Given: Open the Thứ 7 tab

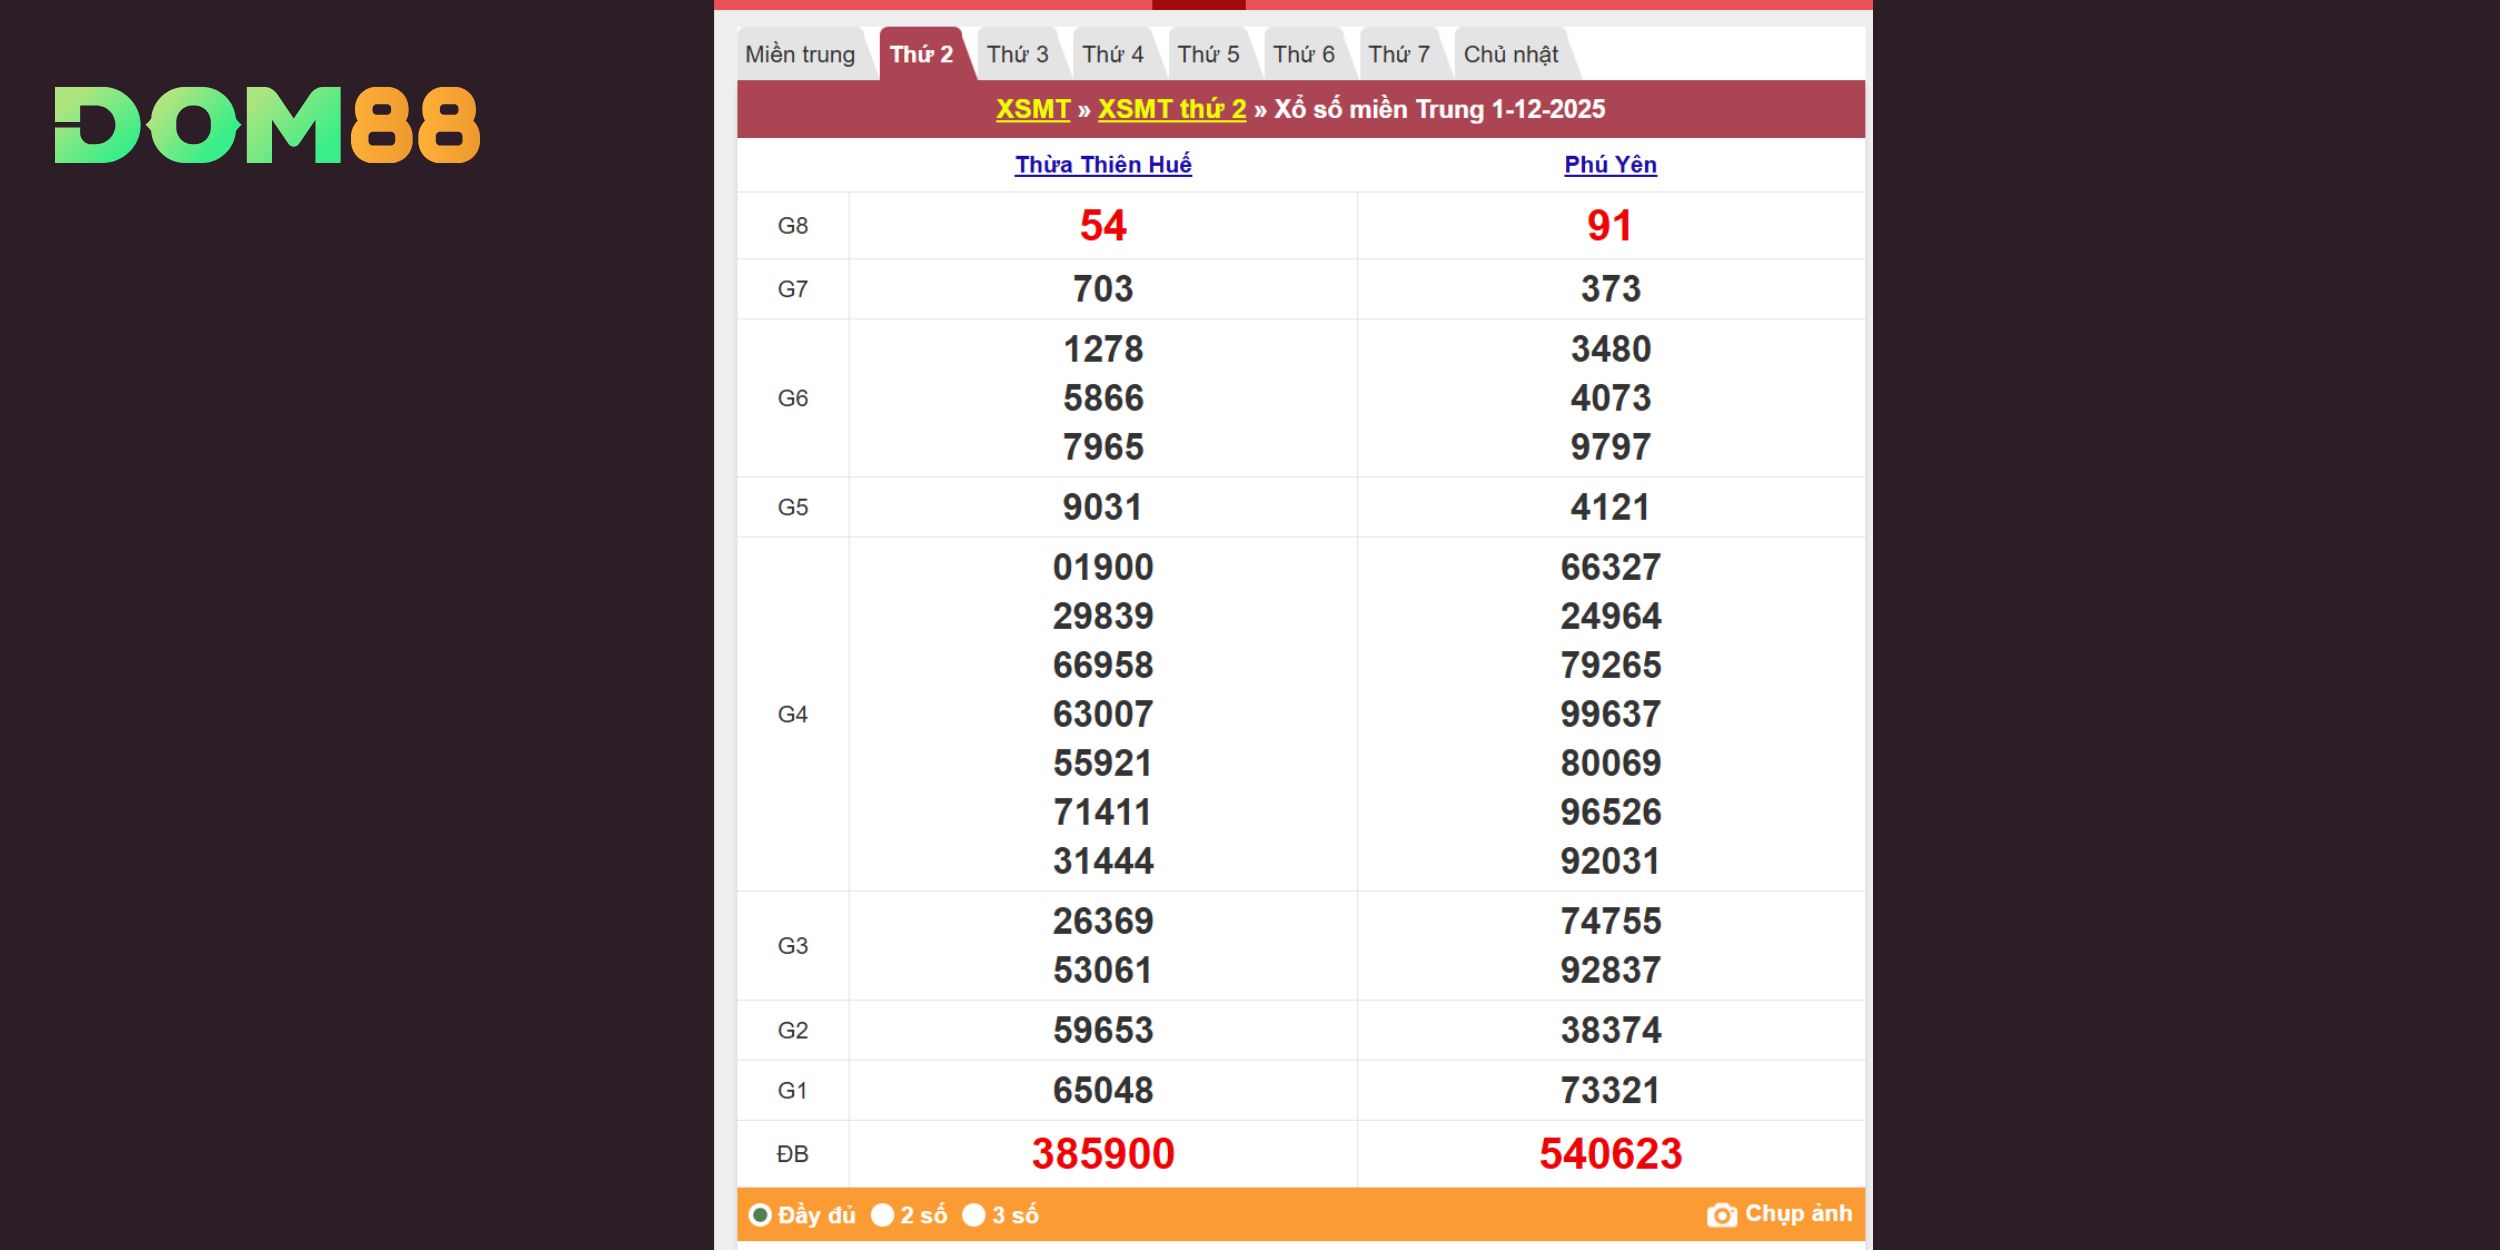Looking at the screenshot, I should pyautogui.click(x=1399, y=55).
